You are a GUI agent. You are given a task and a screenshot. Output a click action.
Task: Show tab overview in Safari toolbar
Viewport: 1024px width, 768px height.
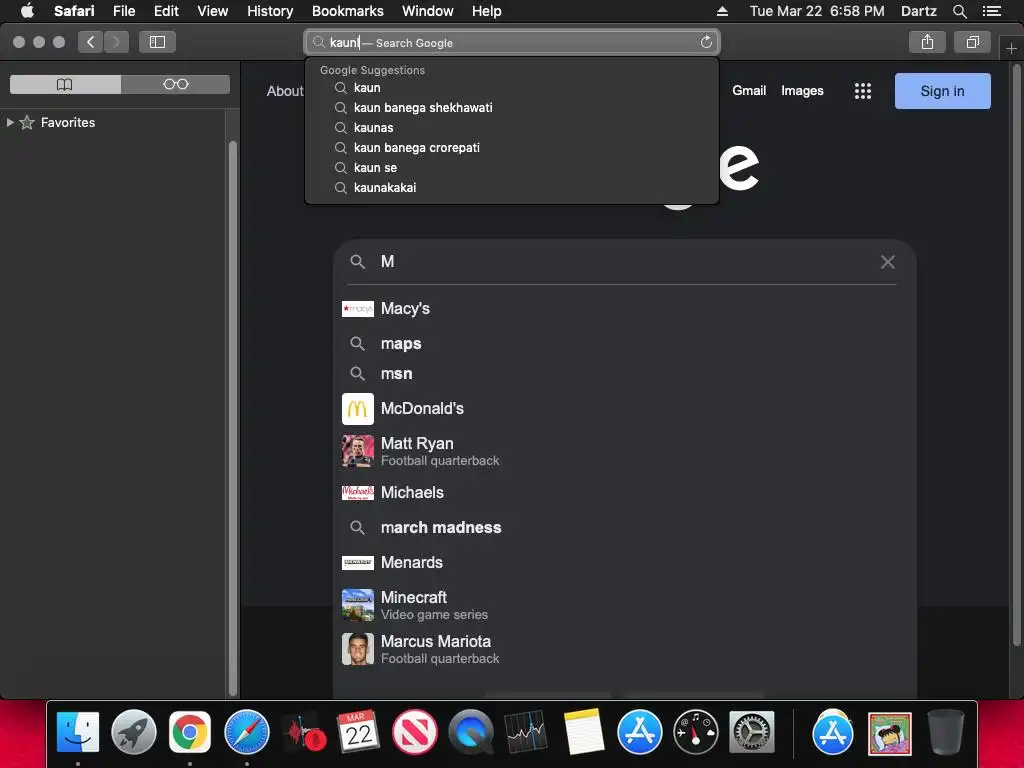972,42
